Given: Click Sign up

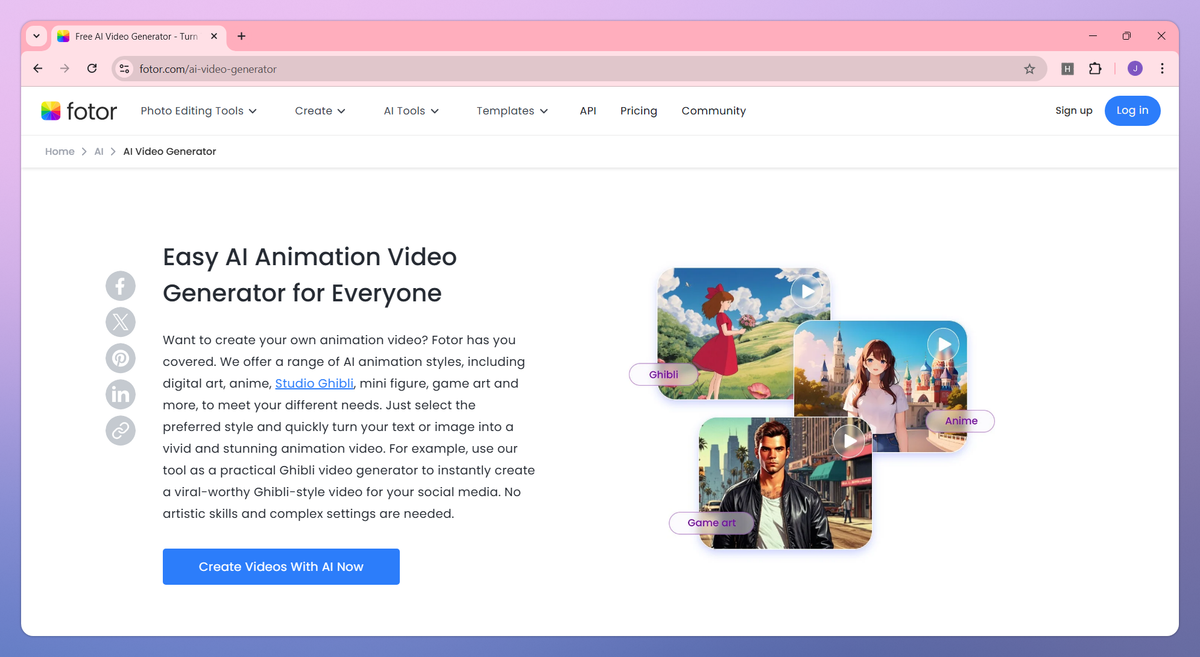Looking at the screenshot, I should (x=1074, y=111).
